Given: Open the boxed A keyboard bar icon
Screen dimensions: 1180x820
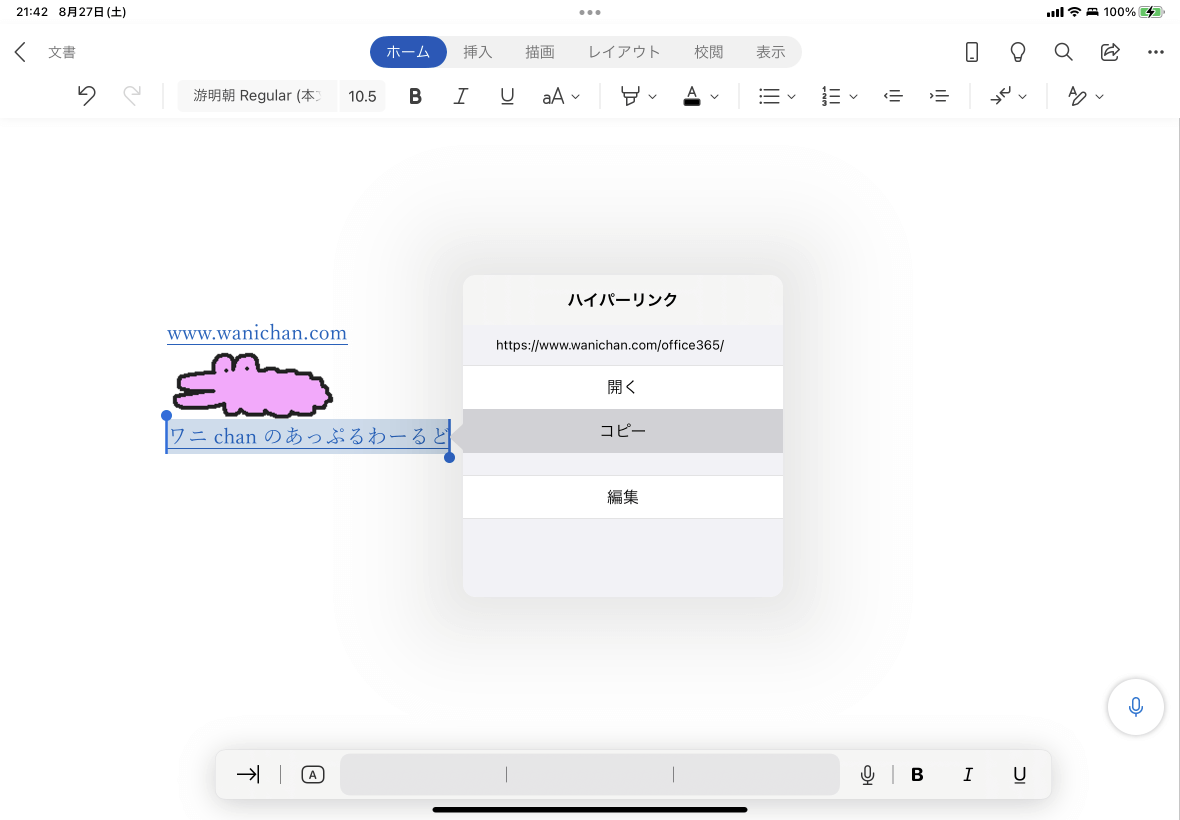Looking at the screenshot, I should [312, 774].
